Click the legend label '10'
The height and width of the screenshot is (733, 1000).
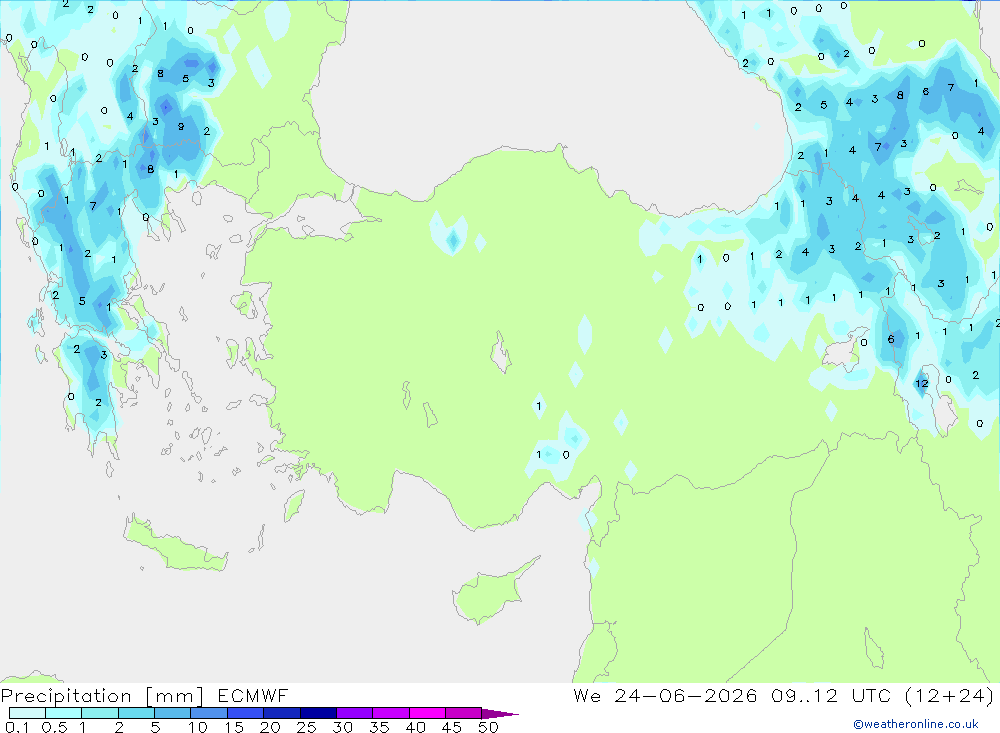click(x=198, y=727)
